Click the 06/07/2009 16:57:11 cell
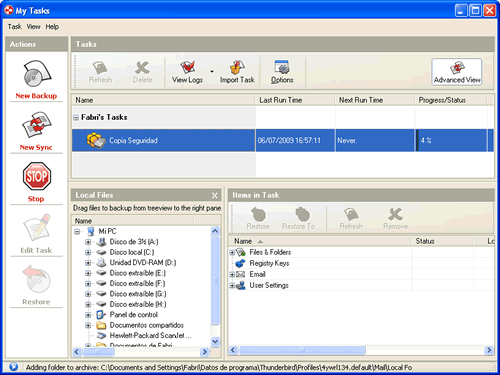 coord(295,140)
